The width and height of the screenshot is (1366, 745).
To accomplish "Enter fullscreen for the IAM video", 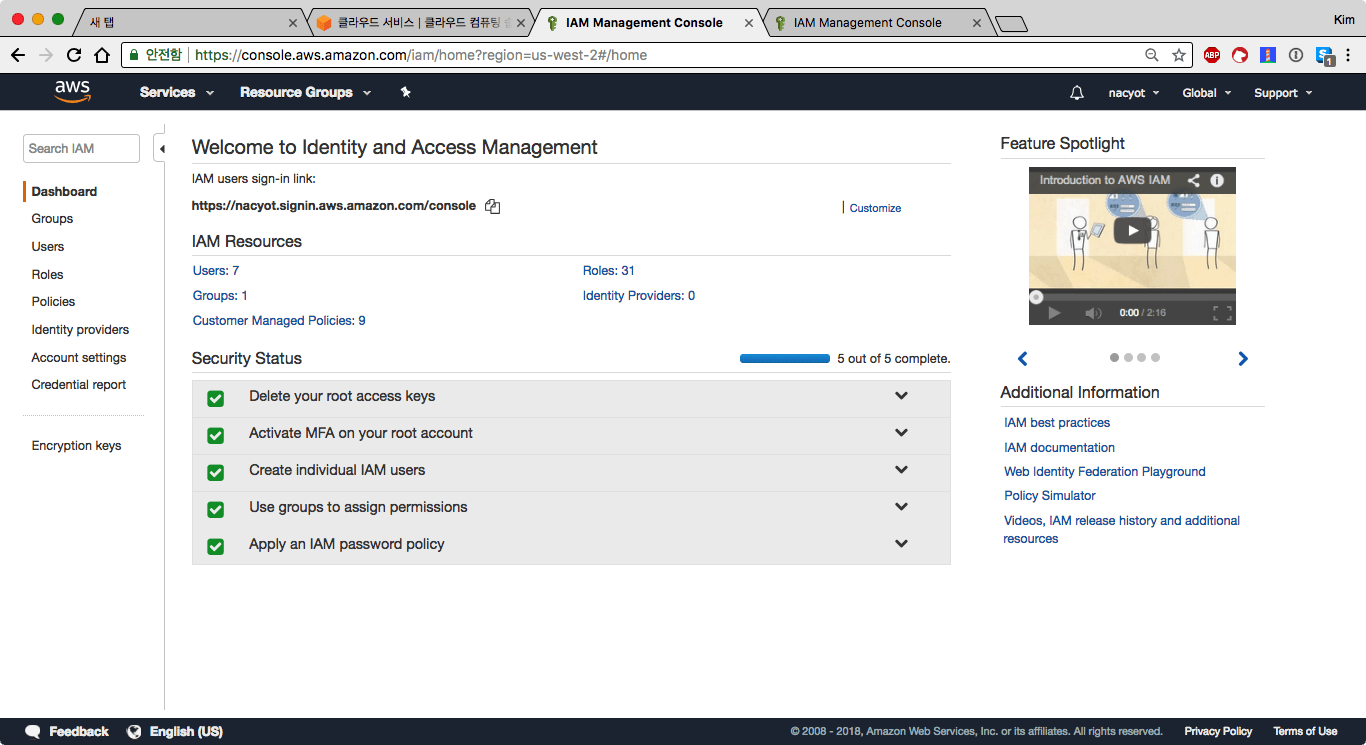I will (x=1222, y=313).
